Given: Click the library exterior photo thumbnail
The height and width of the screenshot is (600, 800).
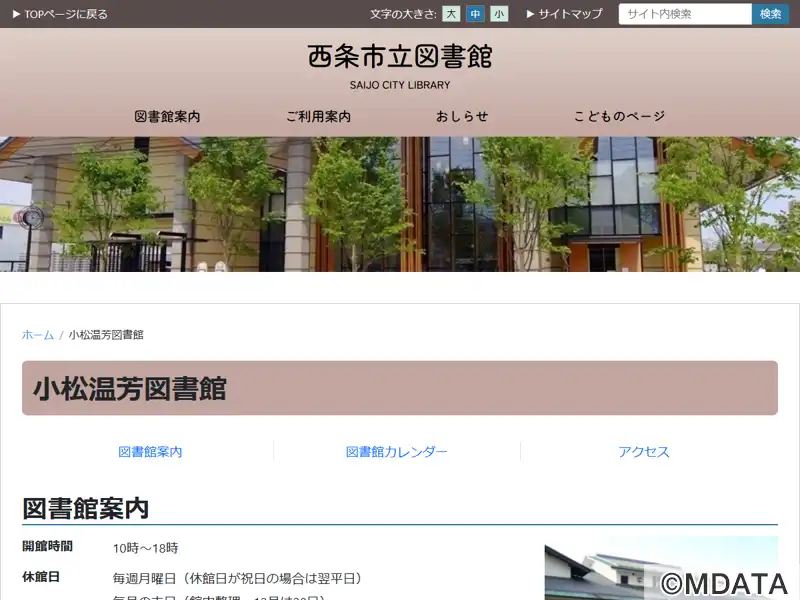Looking at the screenshot, I should (x=661, y=568).
